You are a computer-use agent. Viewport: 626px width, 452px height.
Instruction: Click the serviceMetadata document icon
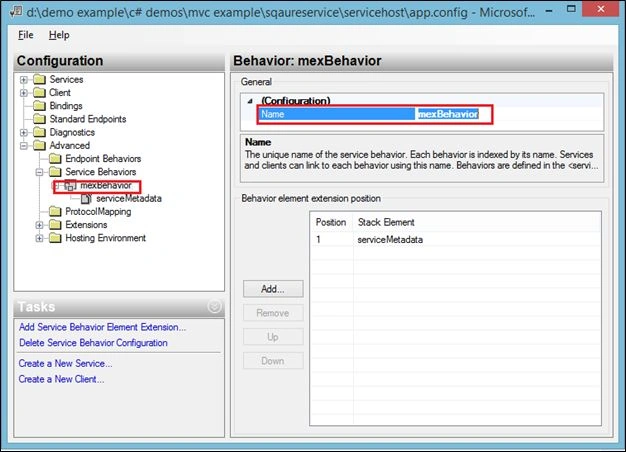click(86, 198)
